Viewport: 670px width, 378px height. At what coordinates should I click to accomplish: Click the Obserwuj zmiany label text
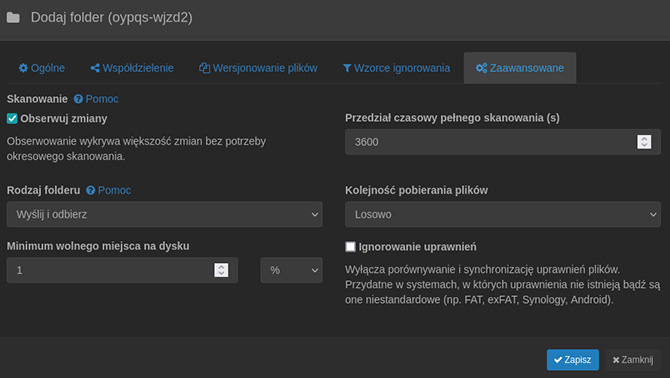64,119
